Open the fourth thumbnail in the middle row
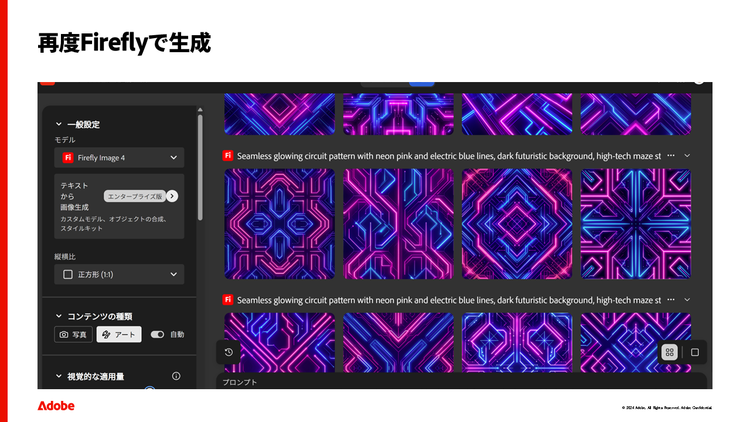 click(x=636, y=223)
